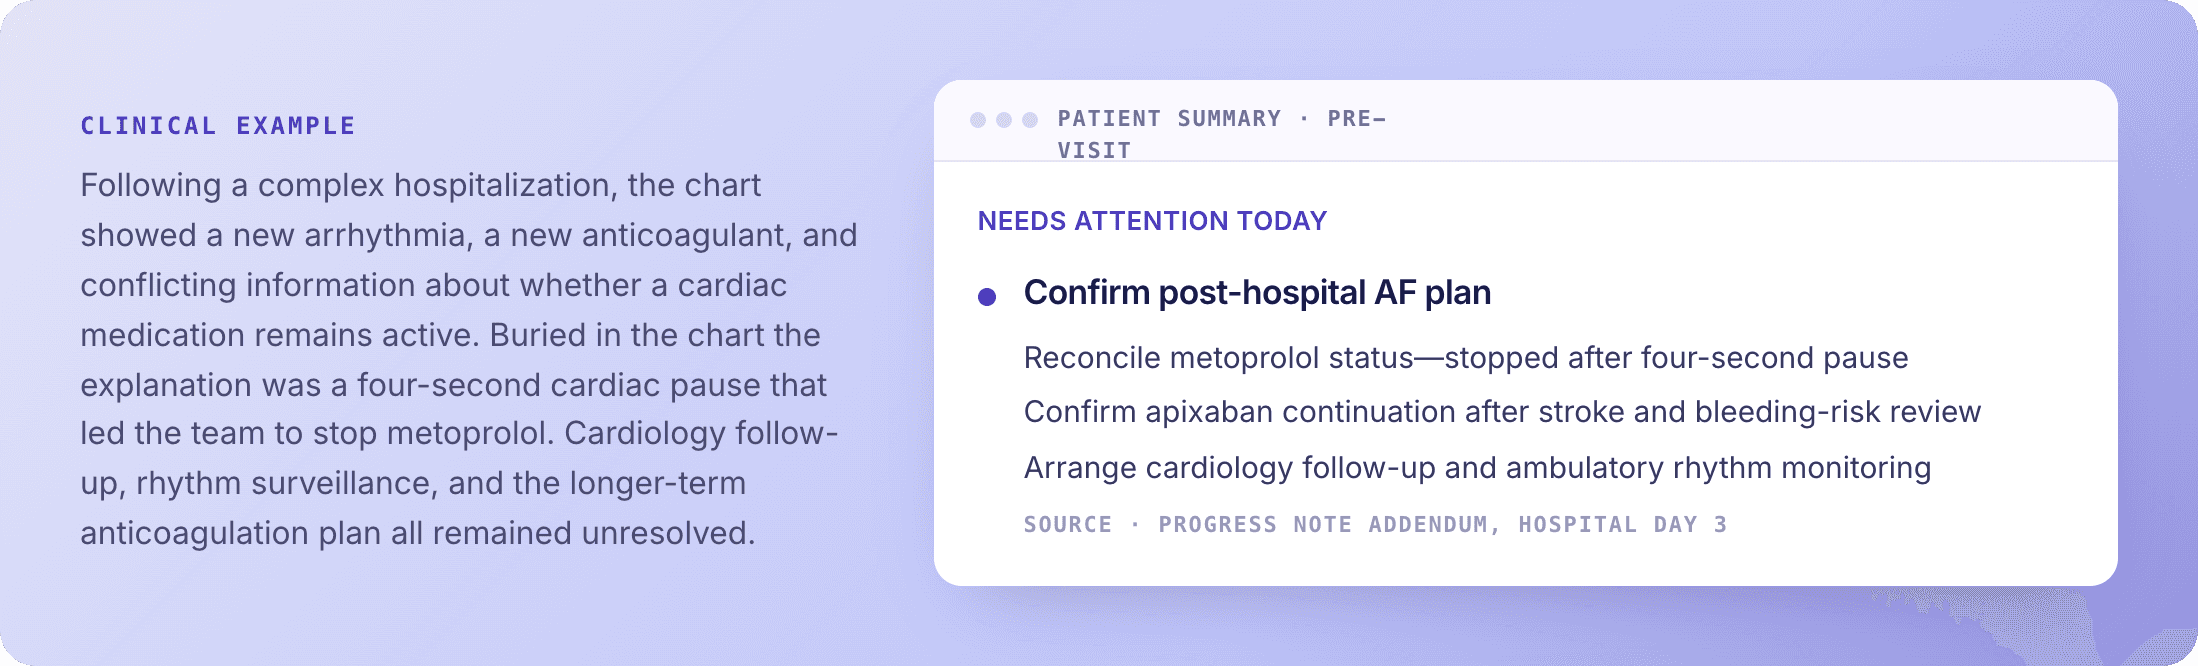Open the Progress Note Addendum source link

point(1323,525)
